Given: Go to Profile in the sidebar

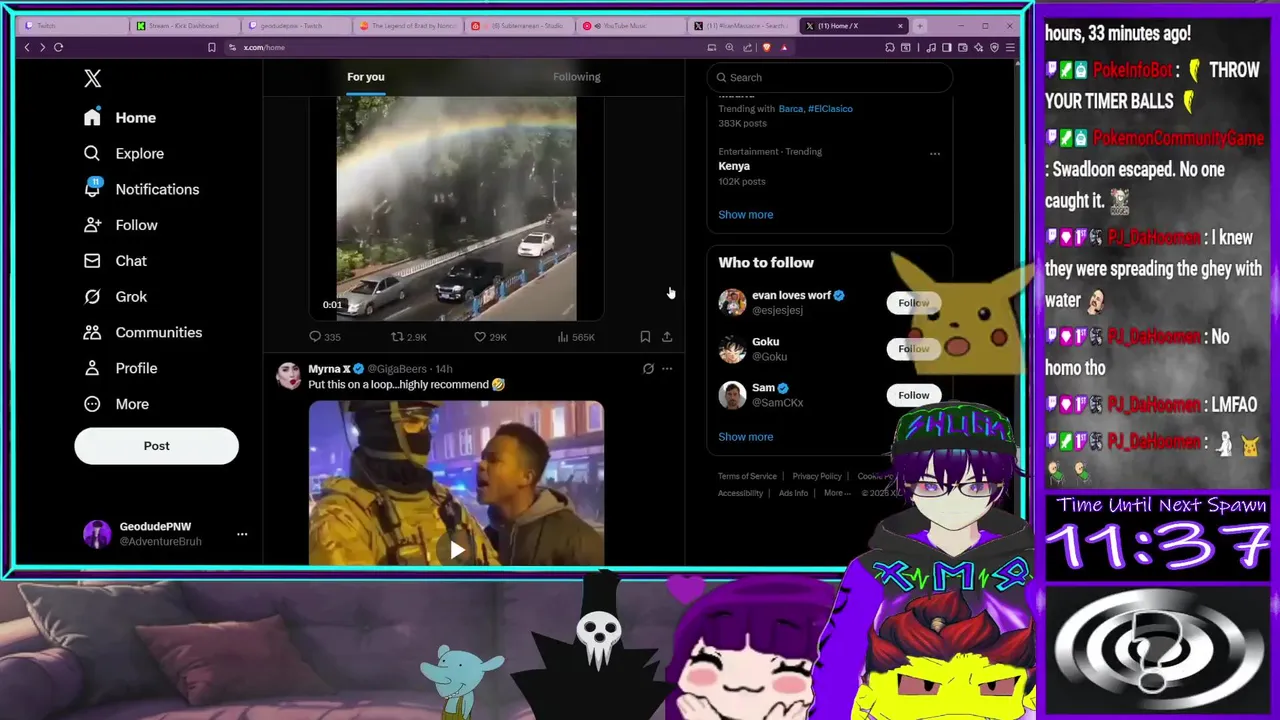Looking at the screenshot, I should tap(121, 368).
